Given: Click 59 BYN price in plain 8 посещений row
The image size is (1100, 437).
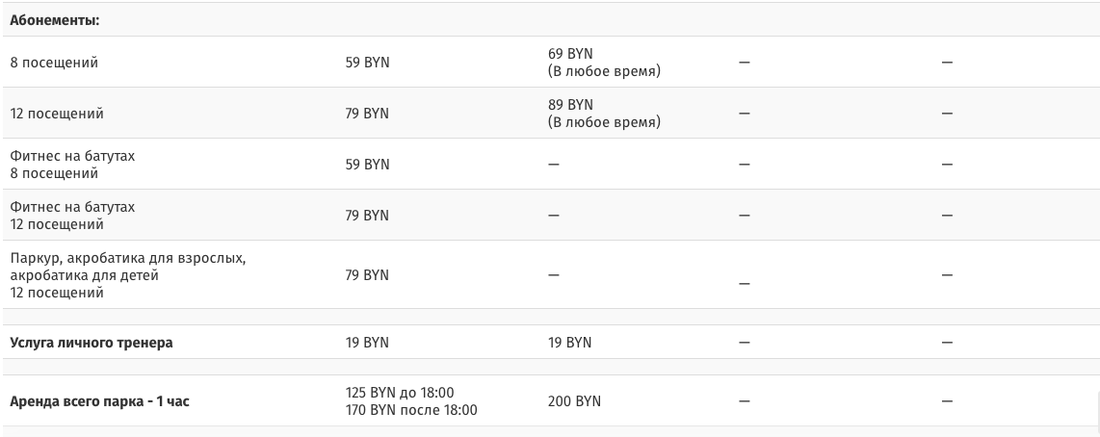Looking at the screenshot, I should point(367,62).
